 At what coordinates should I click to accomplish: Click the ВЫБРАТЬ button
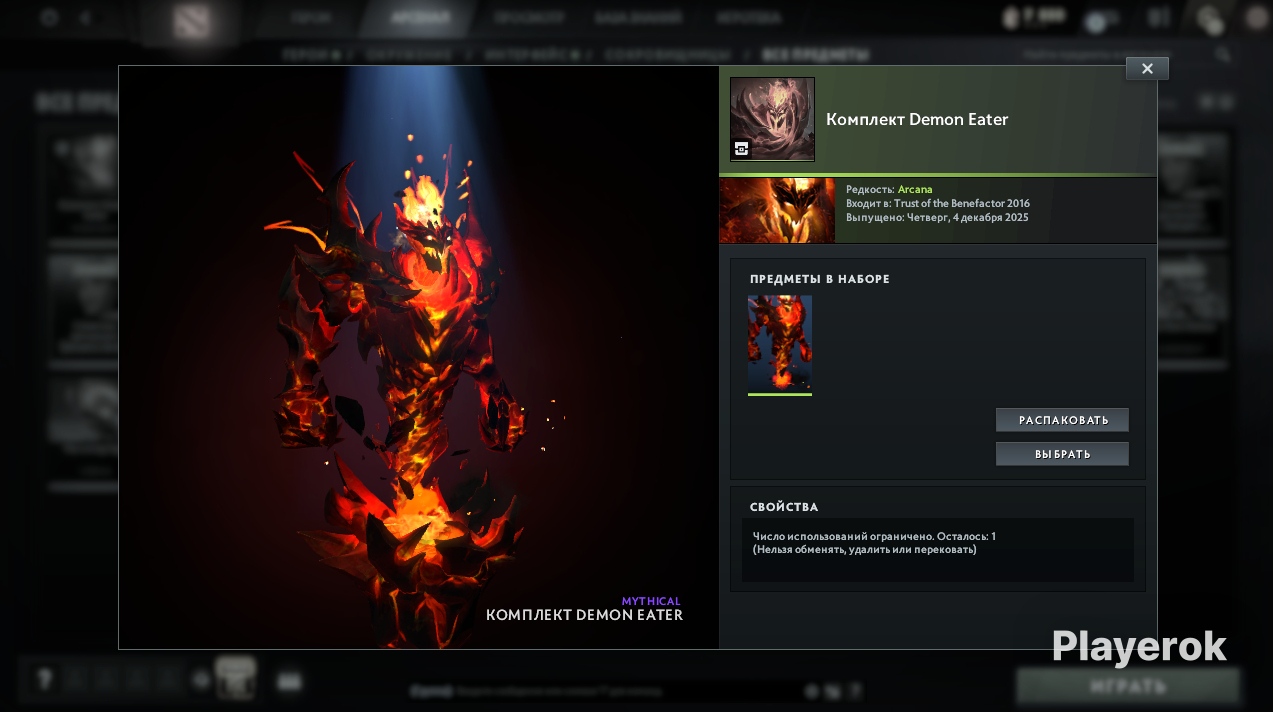pos(1062,454)
